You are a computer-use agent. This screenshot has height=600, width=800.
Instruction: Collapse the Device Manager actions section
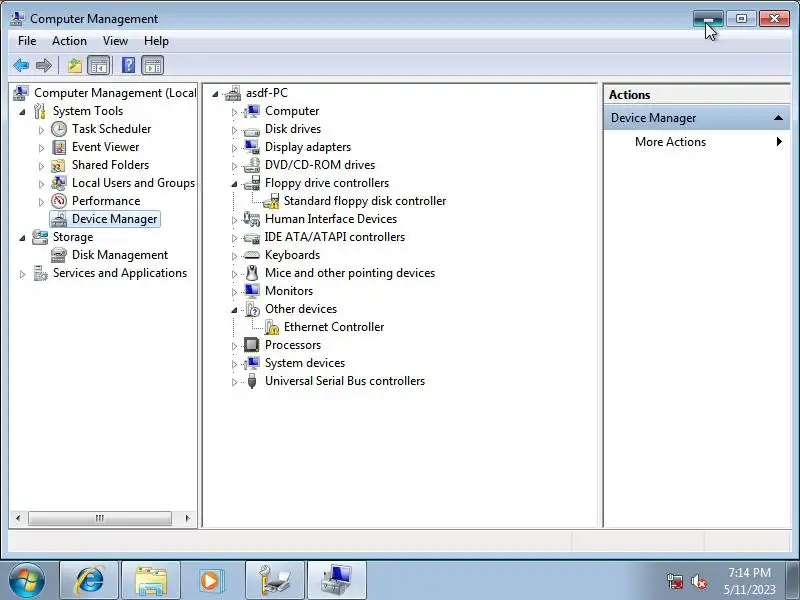[x=778, y=118]
